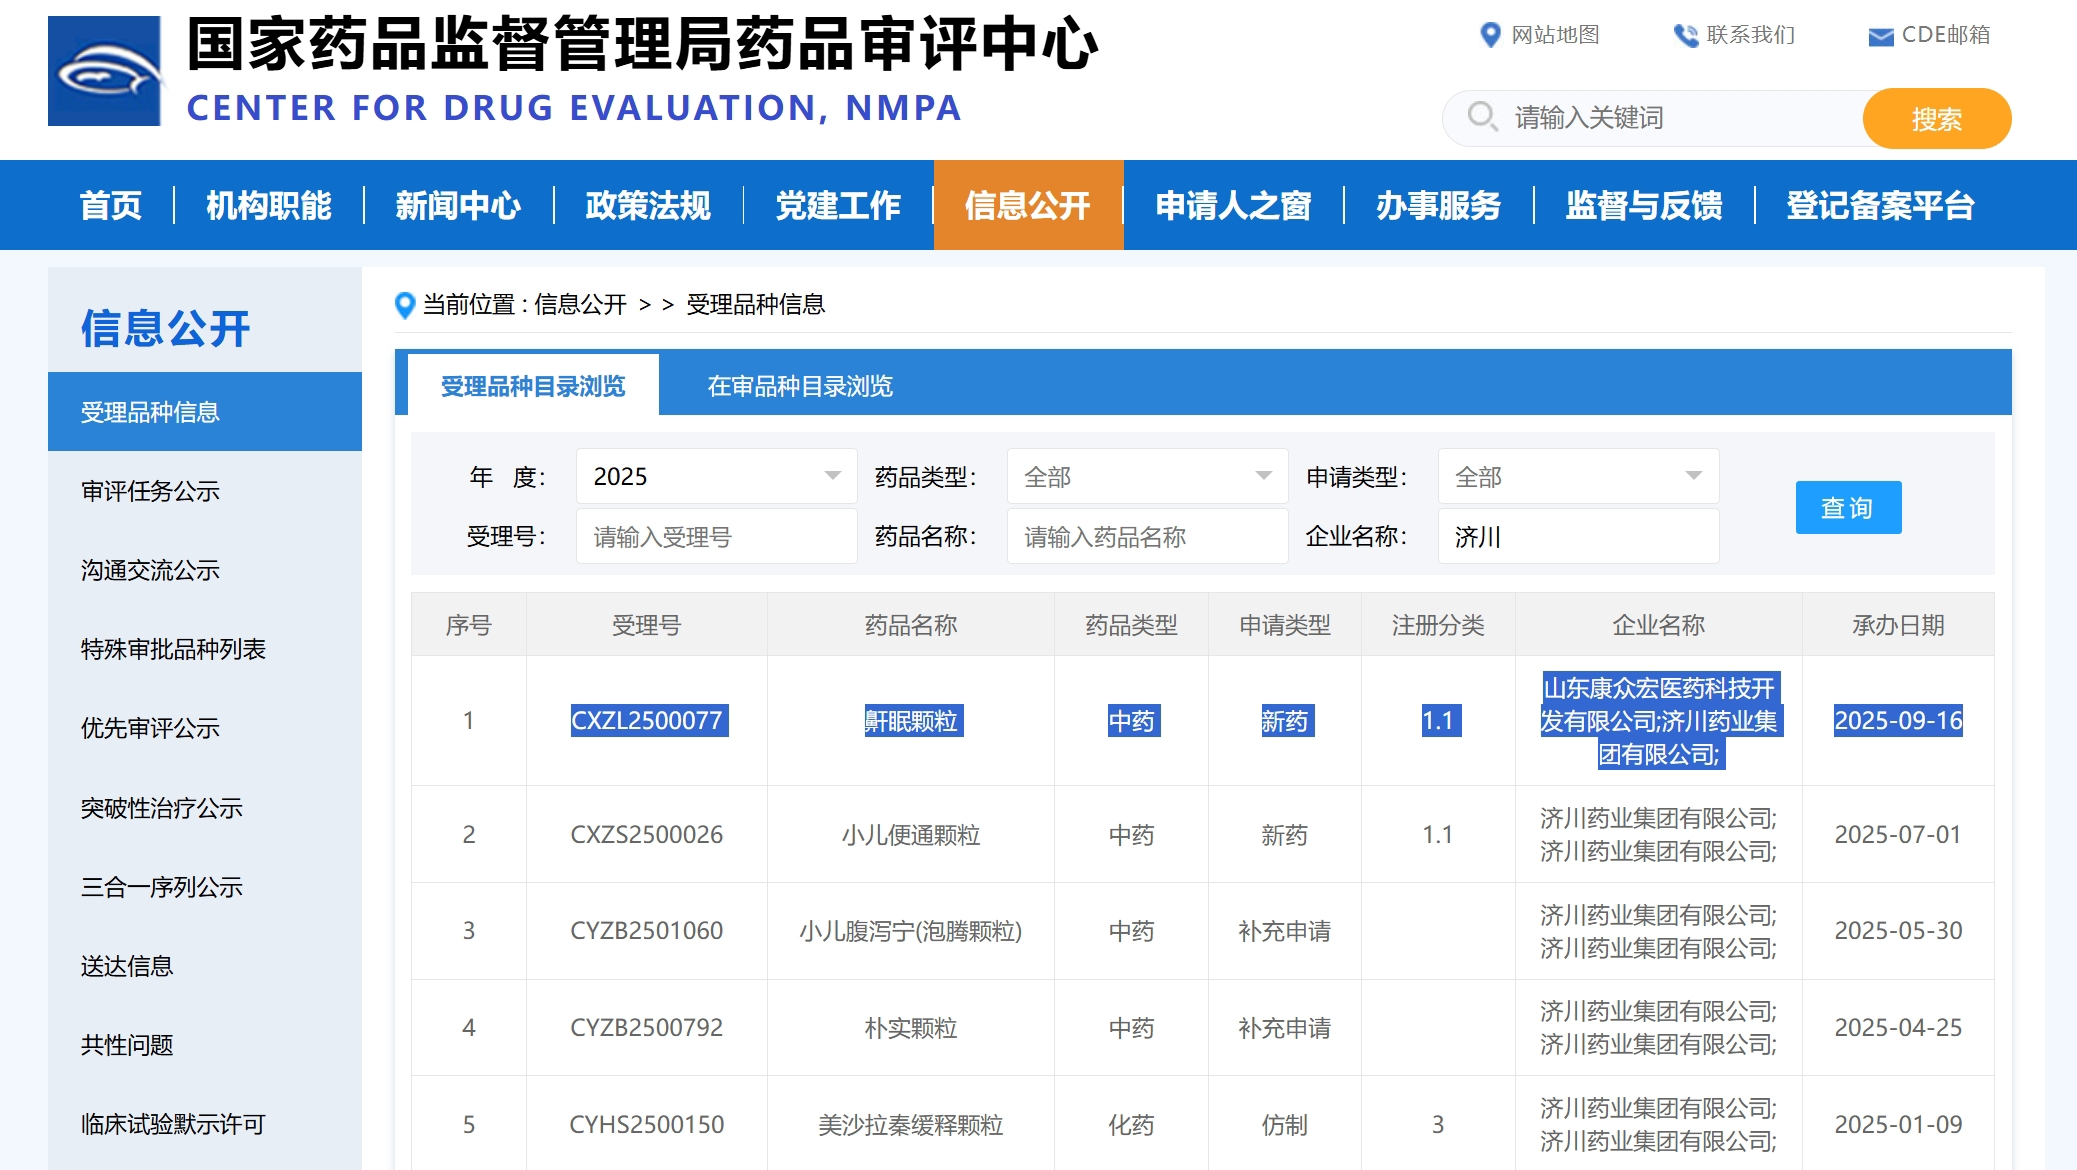Click drug name 小儿腹泻宁(泡腾颗粒)

coord(911,930)
